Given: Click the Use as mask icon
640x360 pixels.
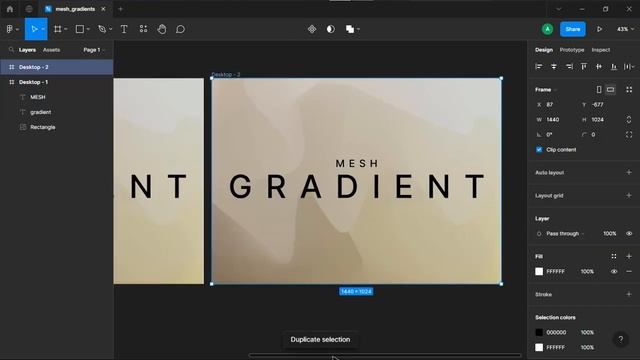Looking at the screenshot, I should coord(331,29).
